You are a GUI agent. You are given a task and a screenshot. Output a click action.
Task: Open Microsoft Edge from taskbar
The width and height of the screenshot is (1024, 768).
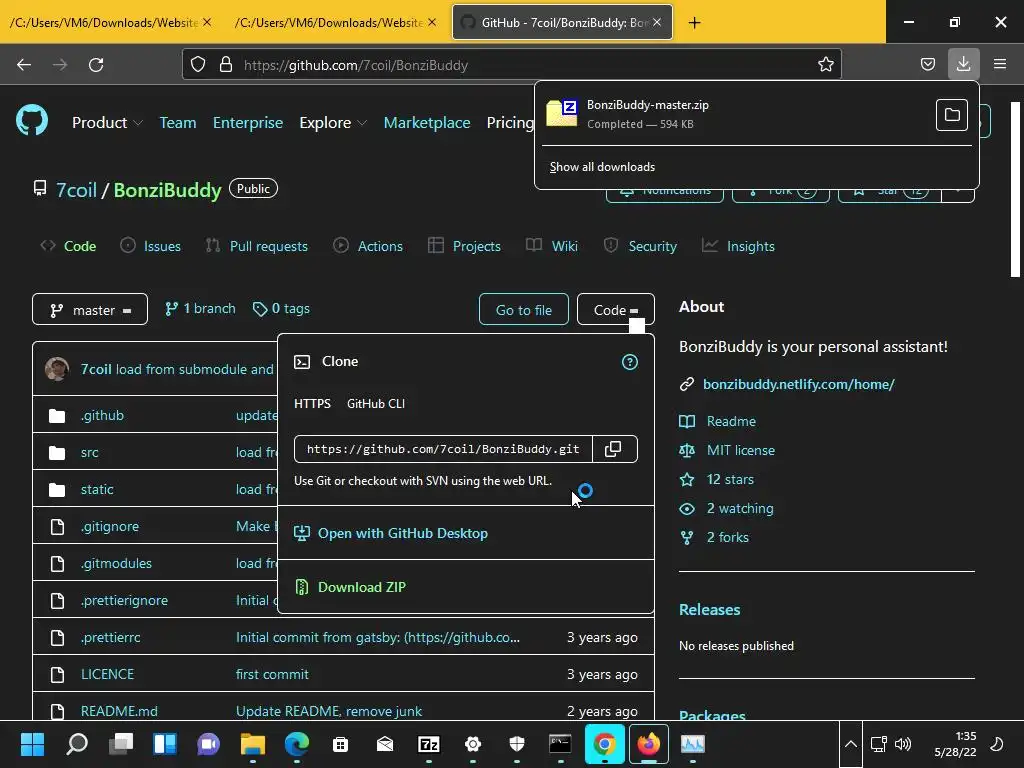pyautogui.click(x=296, y=744)
